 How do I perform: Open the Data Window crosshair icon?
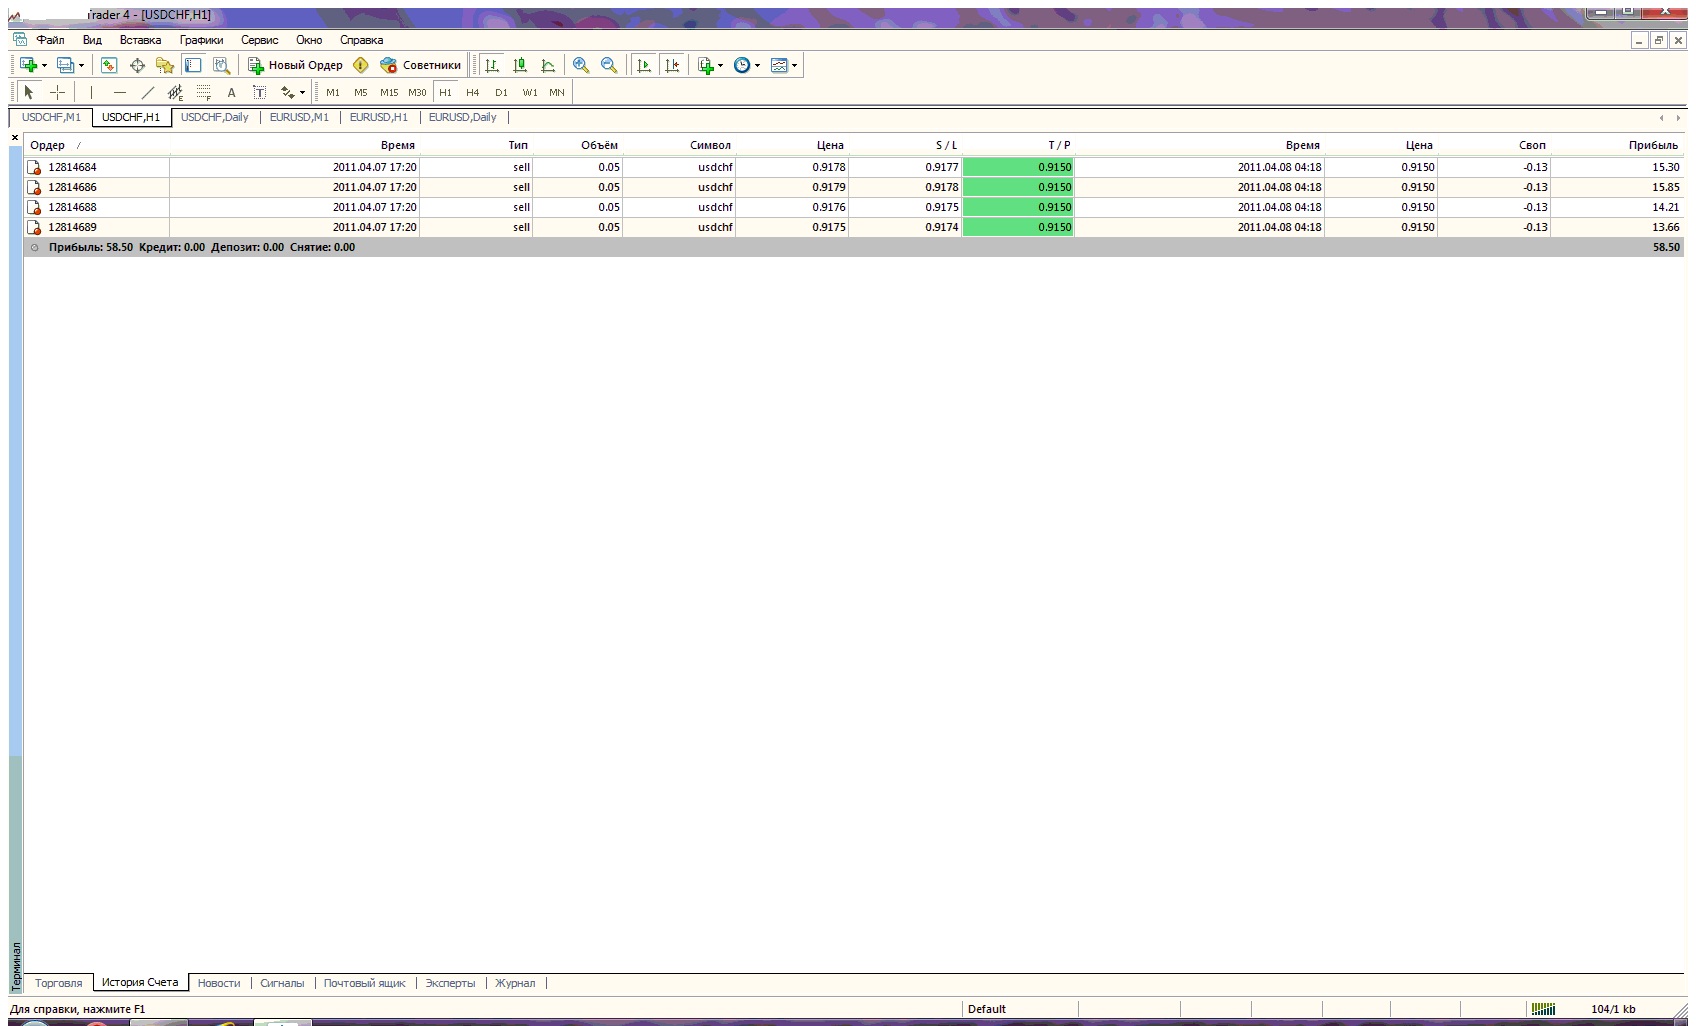(x=137, y=65)
